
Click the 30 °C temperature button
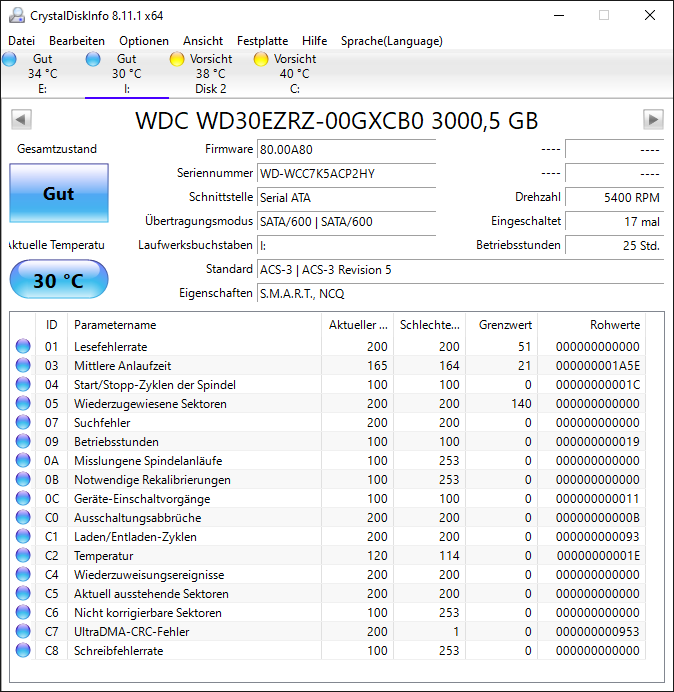coord(59,279)
